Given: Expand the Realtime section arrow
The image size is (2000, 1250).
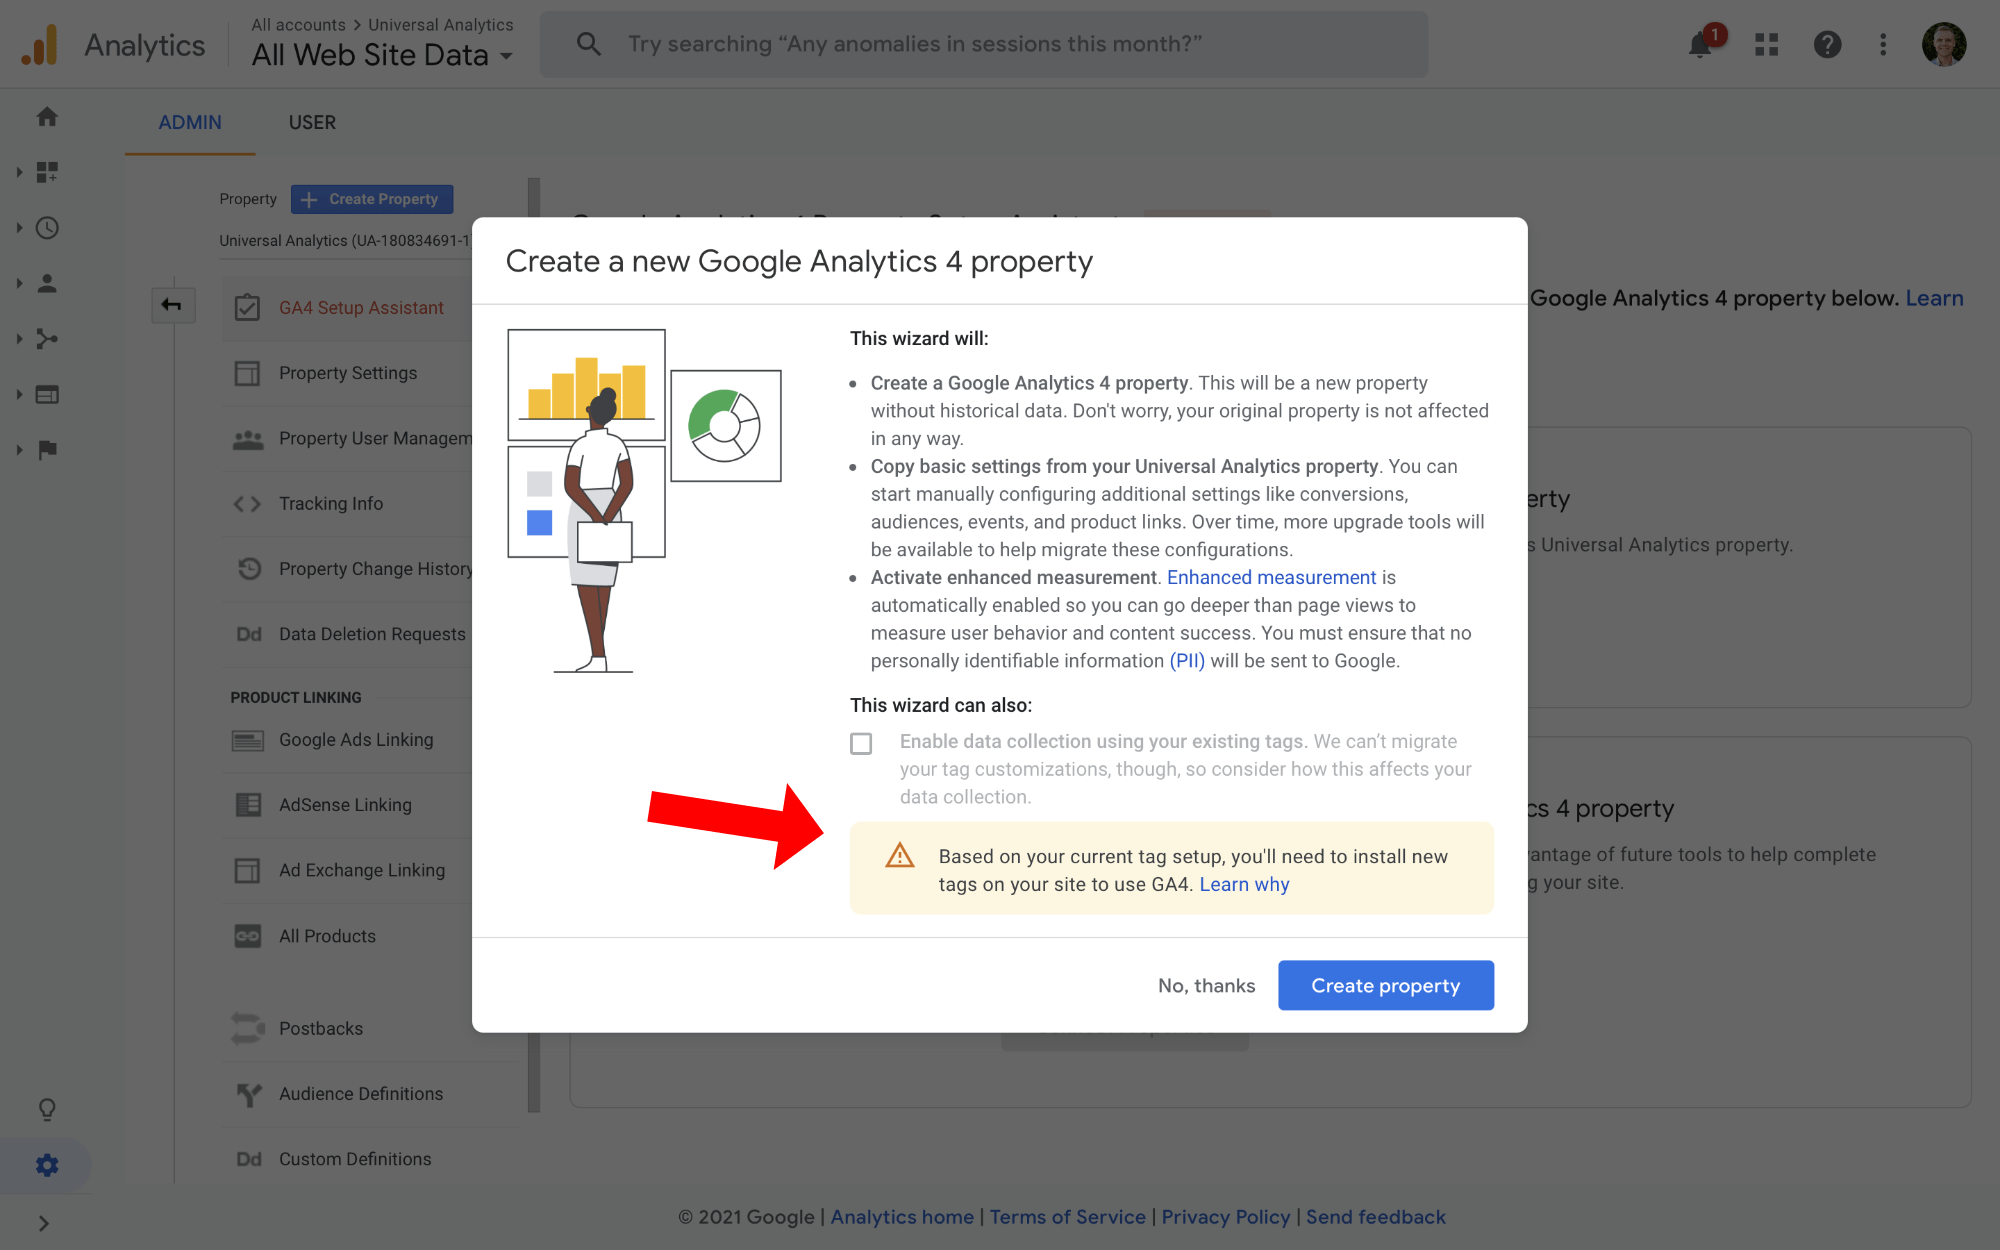Looking at the screenshot, I should click(19, 228).
